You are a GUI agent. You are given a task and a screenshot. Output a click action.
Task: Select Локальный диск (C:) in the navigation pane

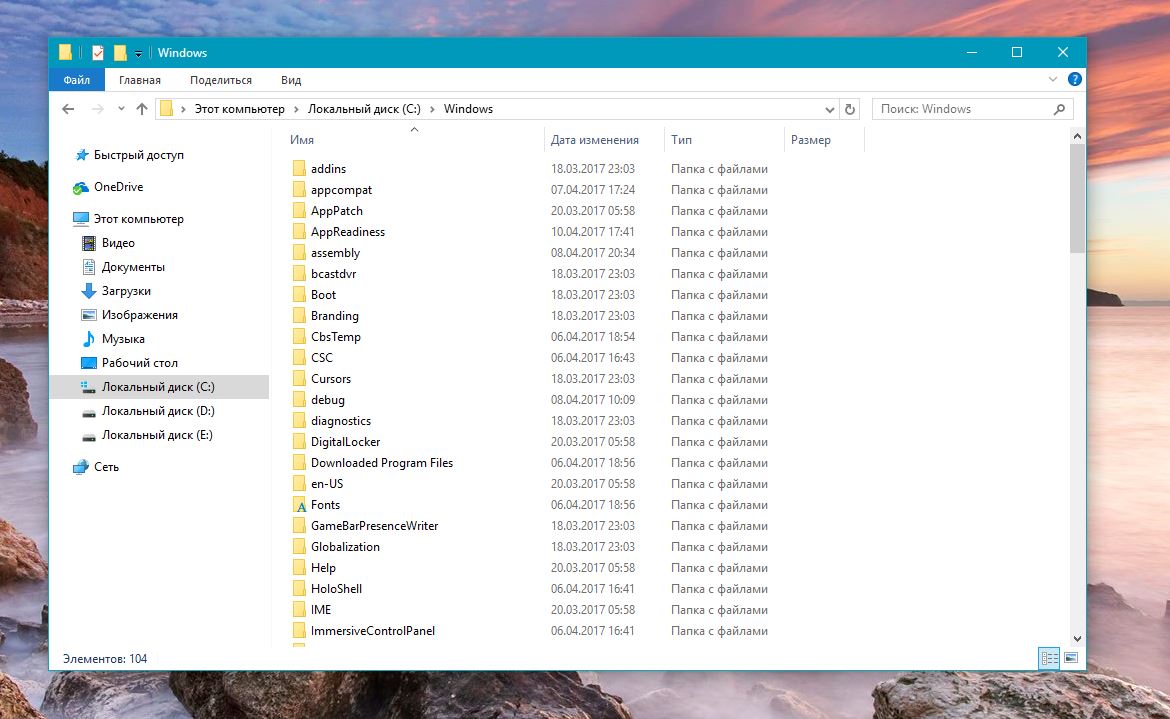(x=159, y=387)
